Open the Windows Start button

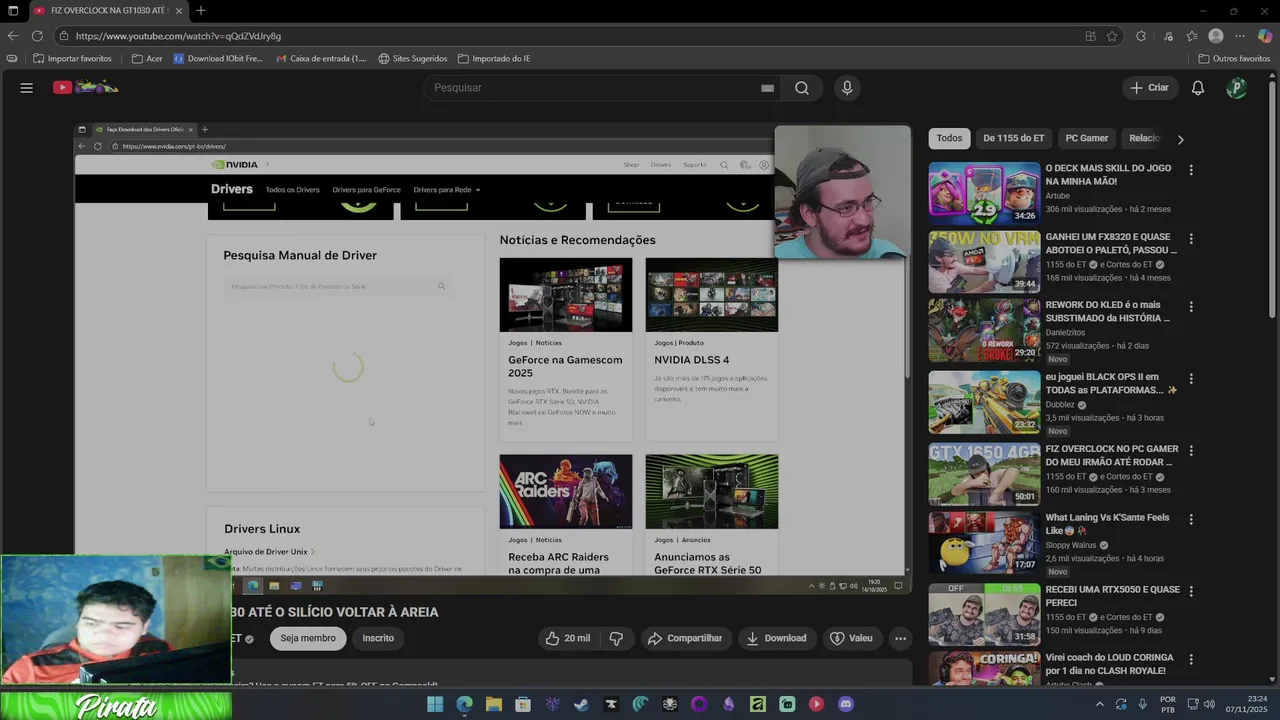pyautogui.click(x=435, y=704)
